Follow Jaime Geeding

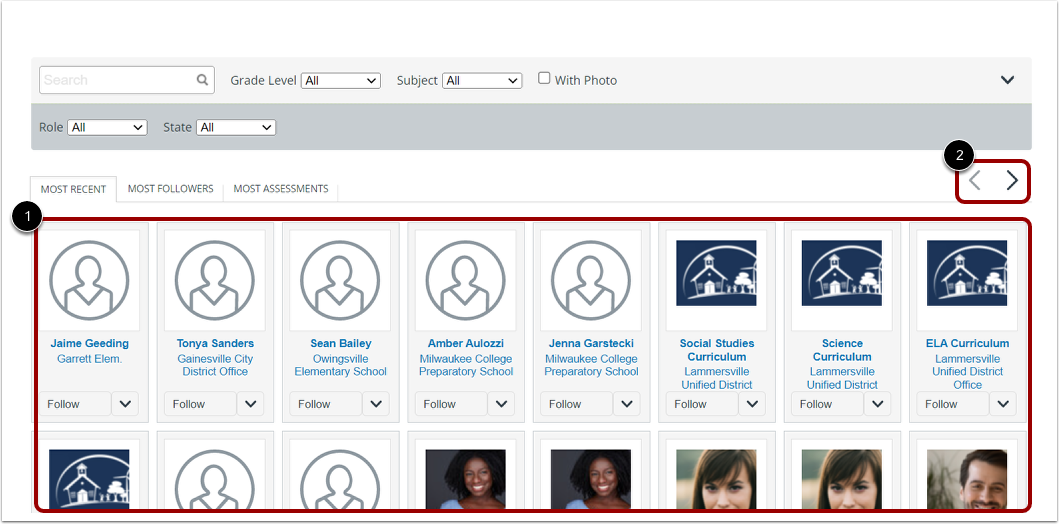coord(75,404)
